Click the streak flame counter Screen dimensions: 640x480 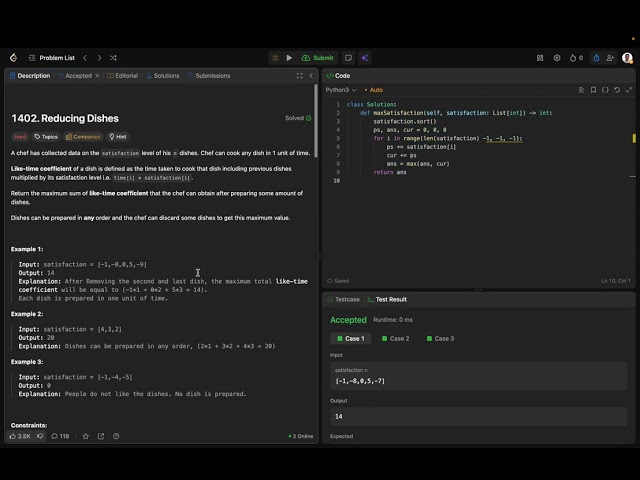576,58
